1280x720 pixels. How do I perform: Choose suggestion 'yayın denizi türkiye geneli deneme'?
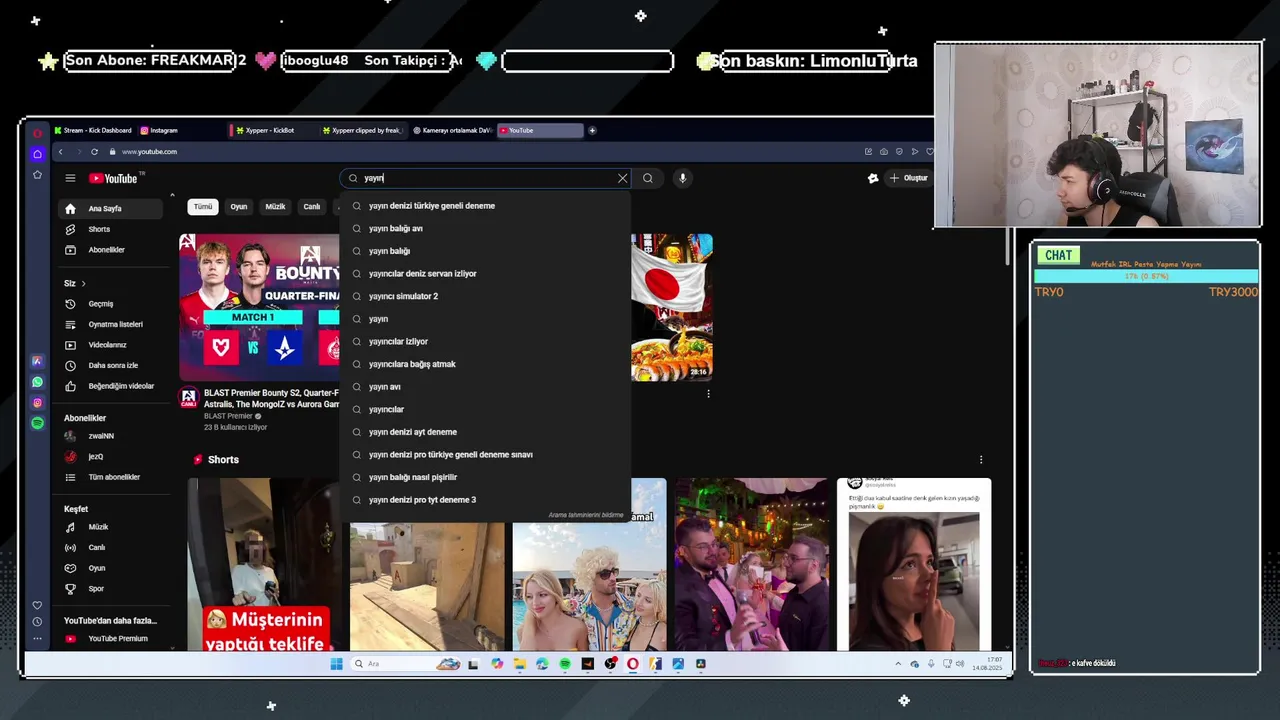click(x=485, y=206)
